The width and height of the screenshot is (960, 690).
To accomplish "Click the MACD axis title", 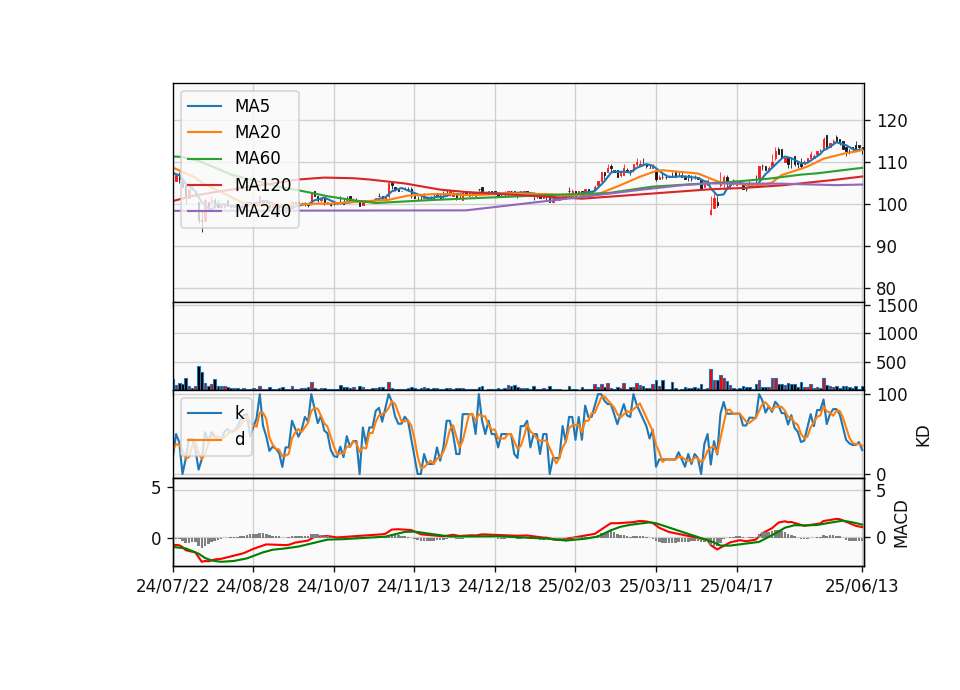I will 901,524.
